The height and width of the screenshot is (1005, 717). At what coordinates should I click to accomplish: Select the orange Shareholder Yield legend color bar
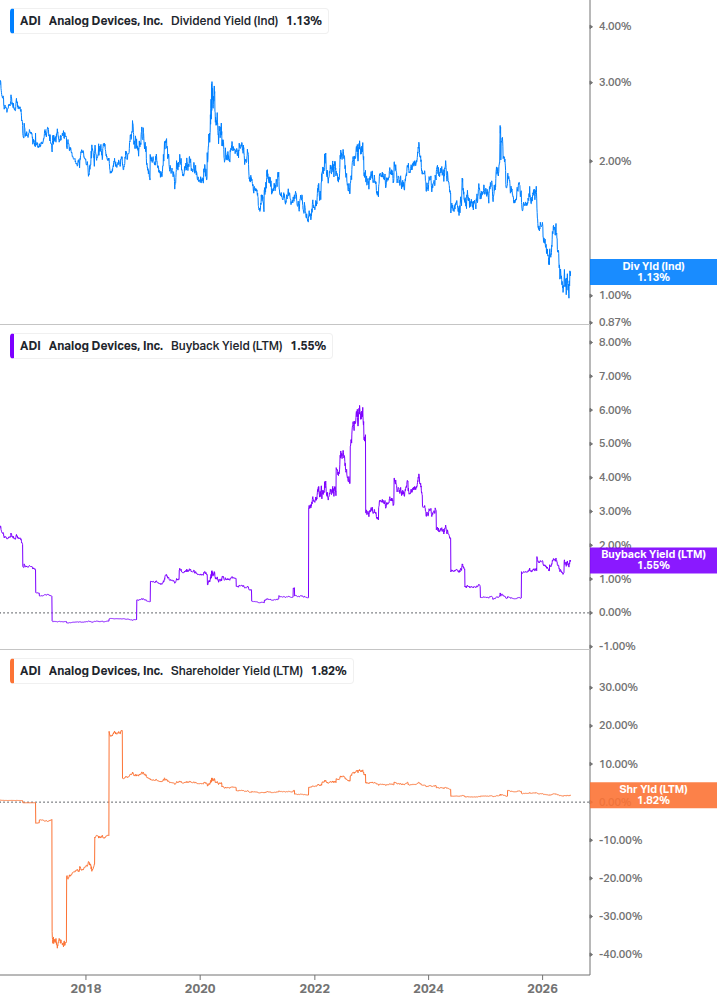(12, 671)
